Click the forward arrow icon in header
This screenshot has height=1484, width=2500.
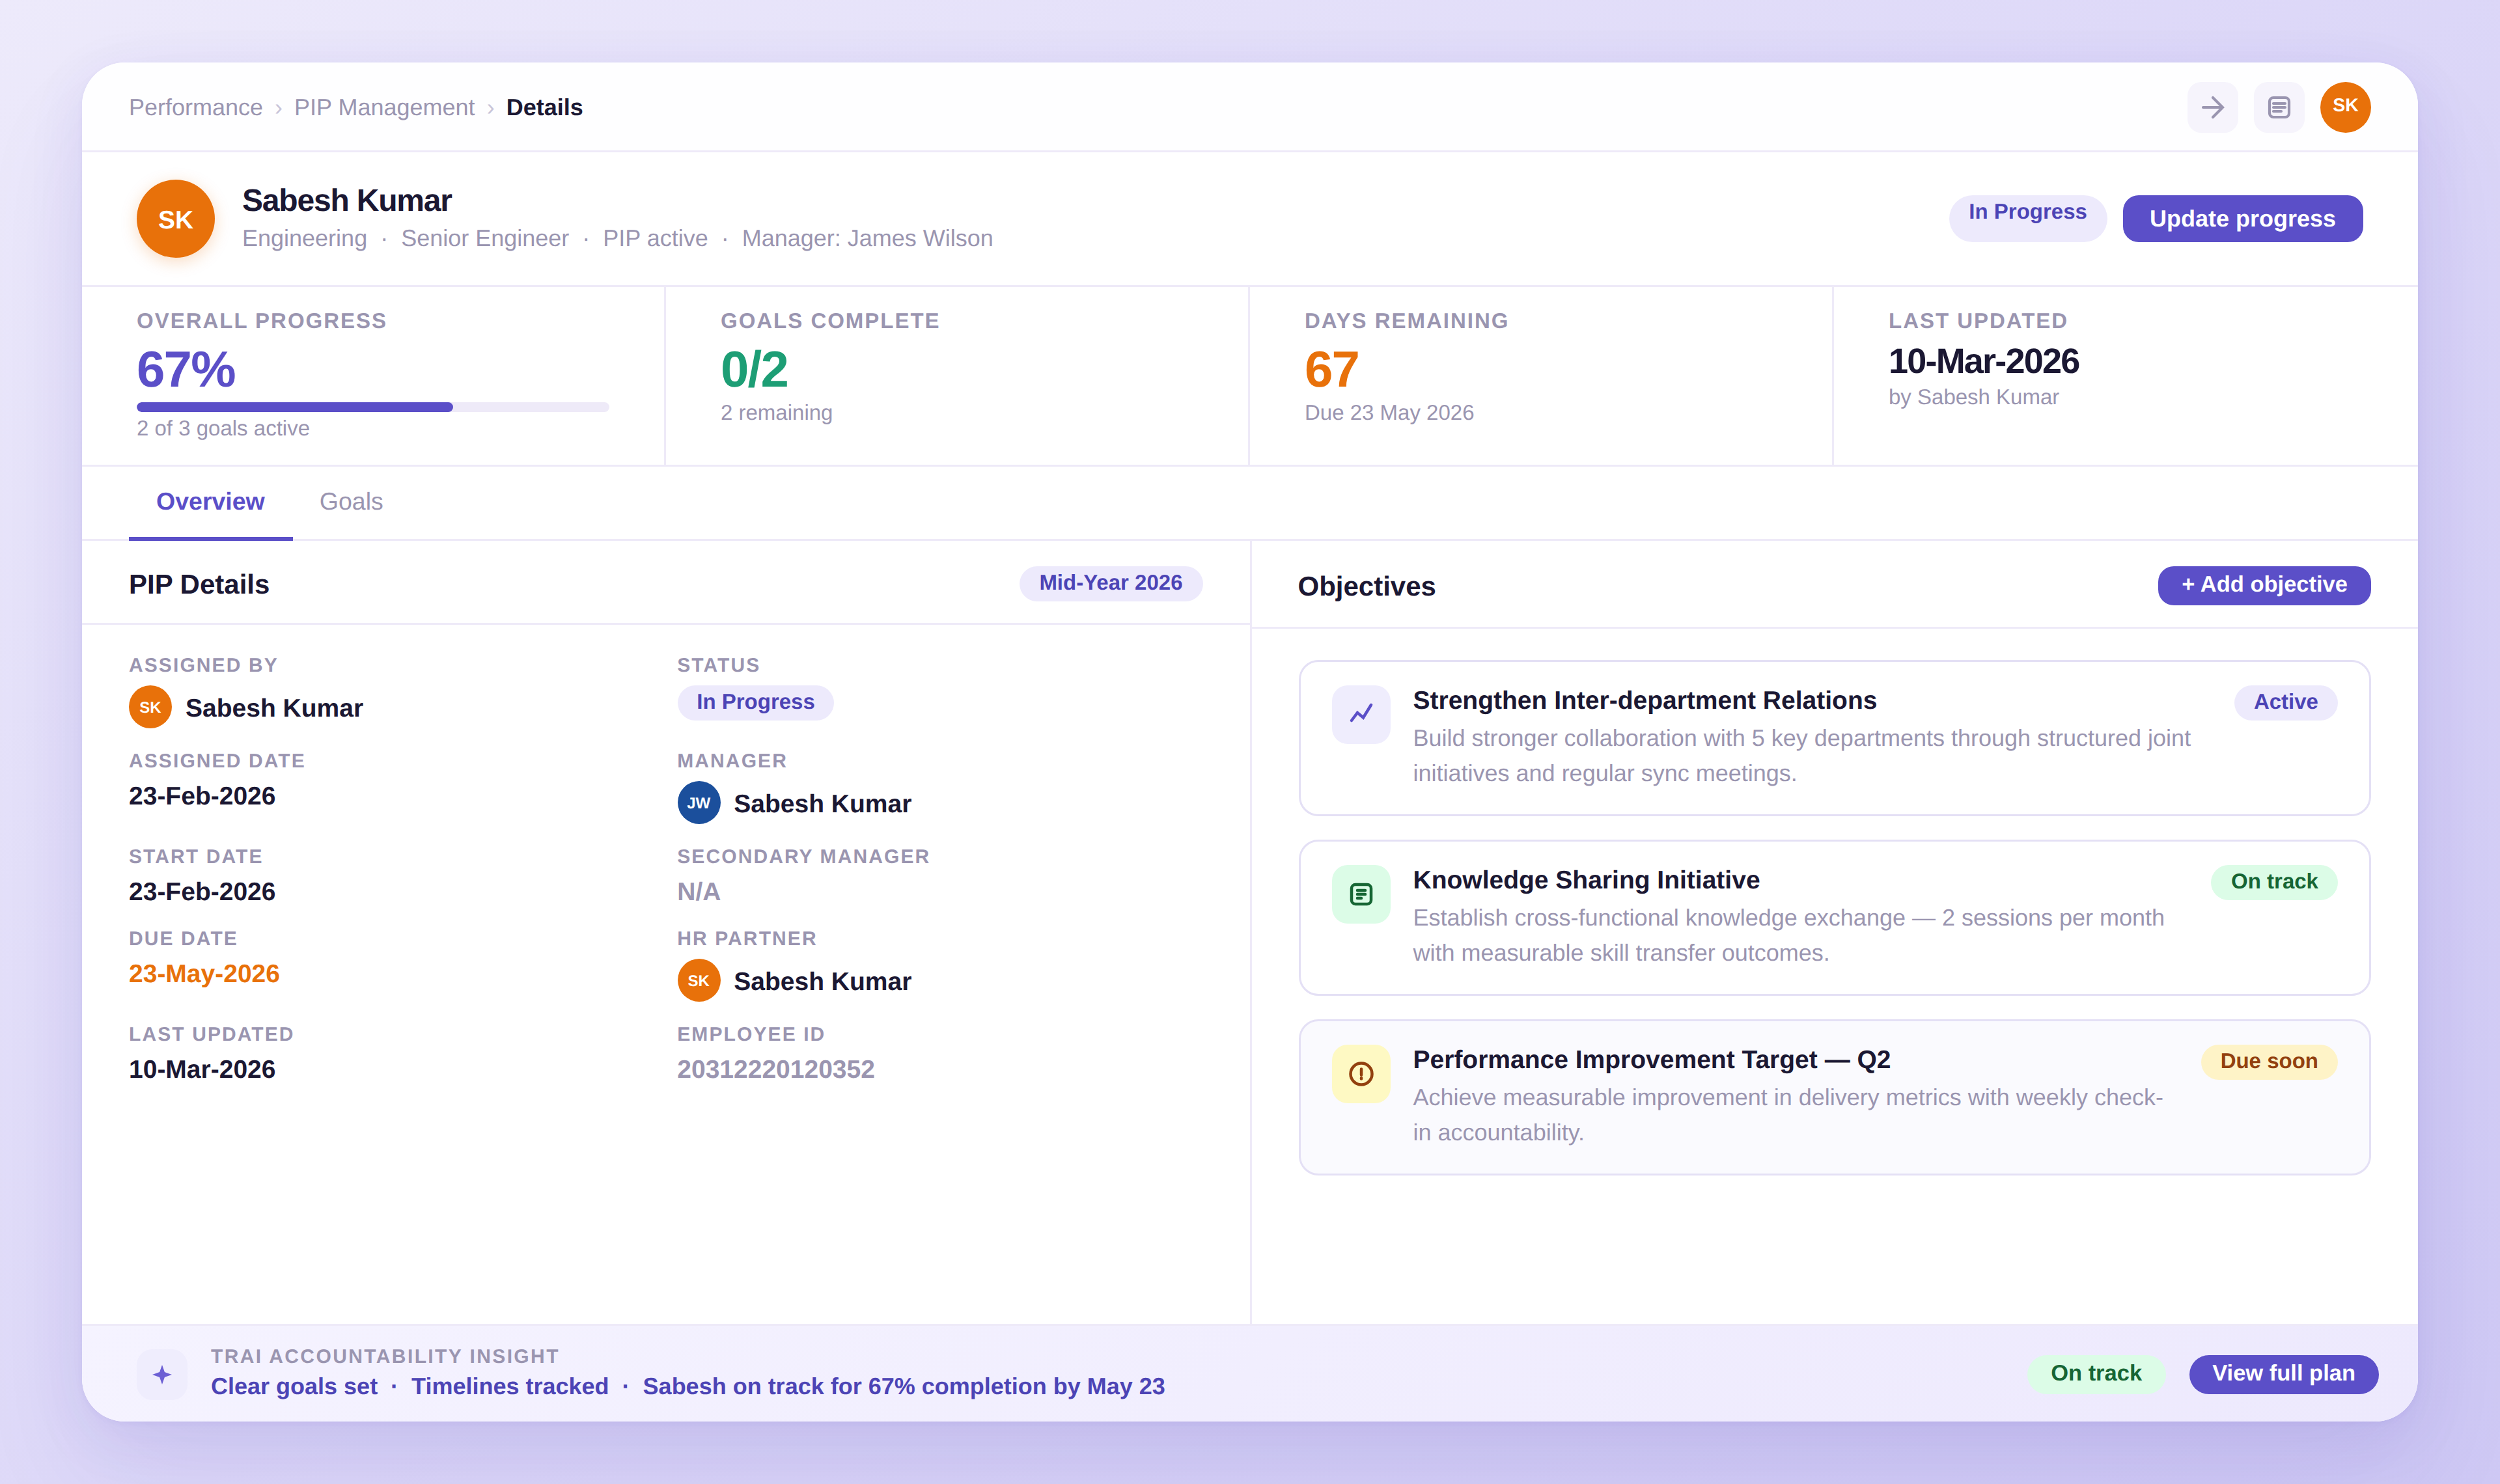pyautogui.click(x=2211, y=107)
